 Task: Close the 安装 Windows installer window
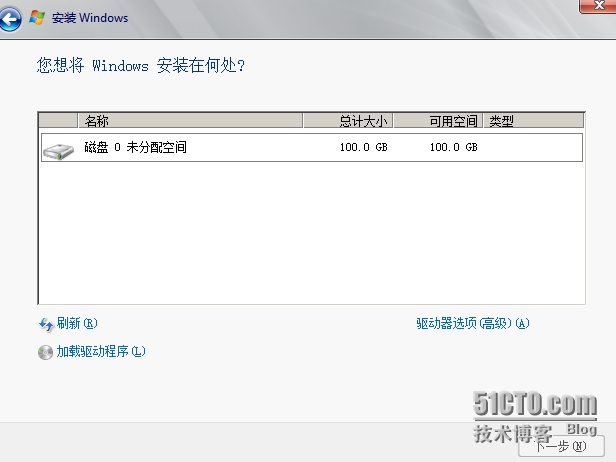point(598,6)
